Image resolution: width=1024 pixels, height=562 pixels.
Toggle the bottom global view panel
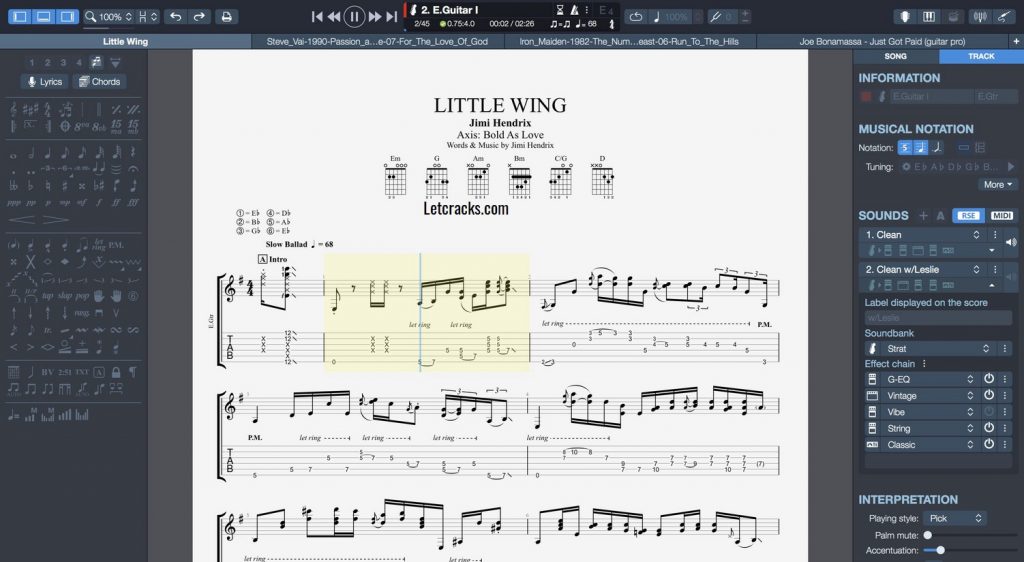coord(43,16)
